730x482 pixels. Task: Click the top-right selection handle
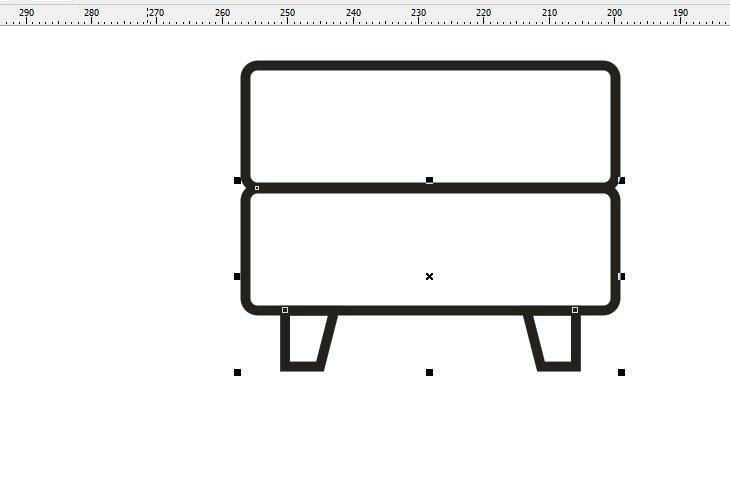pos(622,180)
